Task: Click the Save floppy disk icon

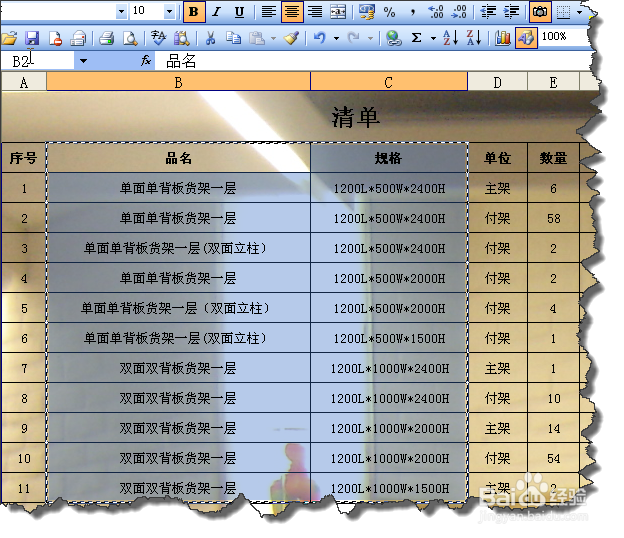Action: [x=32, y=38]
